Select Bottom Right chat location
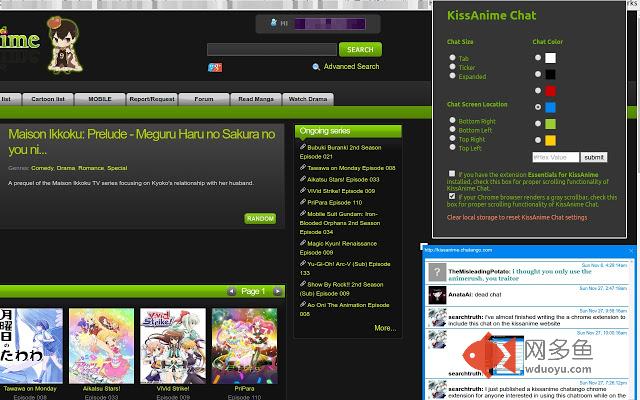The height and width of the screenshot is (400, 640). (452, 120)
